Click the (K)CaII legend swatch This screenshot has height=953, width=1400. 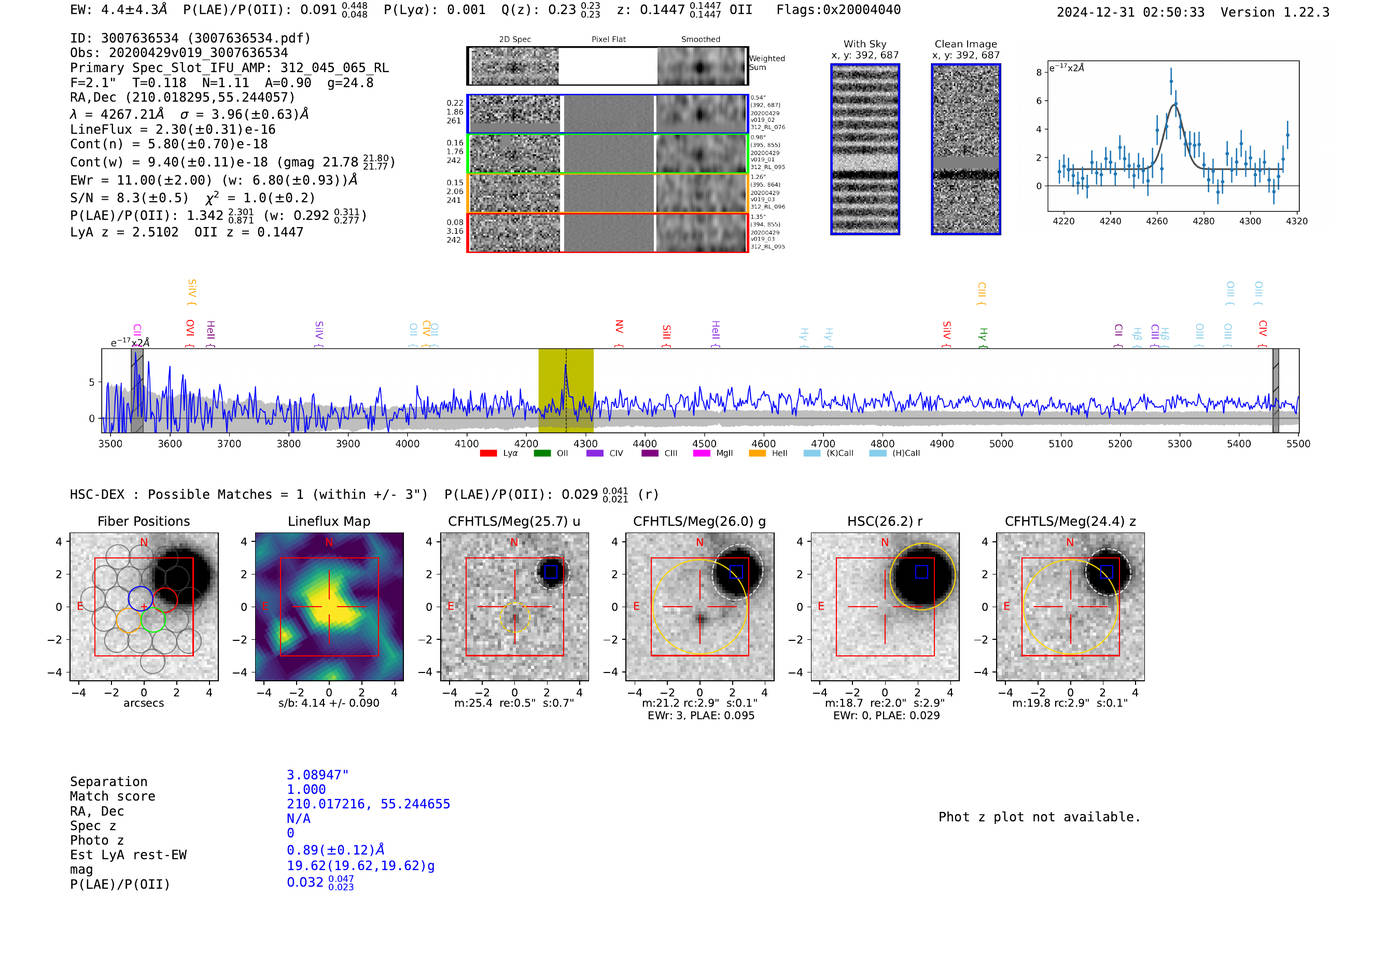812,454
